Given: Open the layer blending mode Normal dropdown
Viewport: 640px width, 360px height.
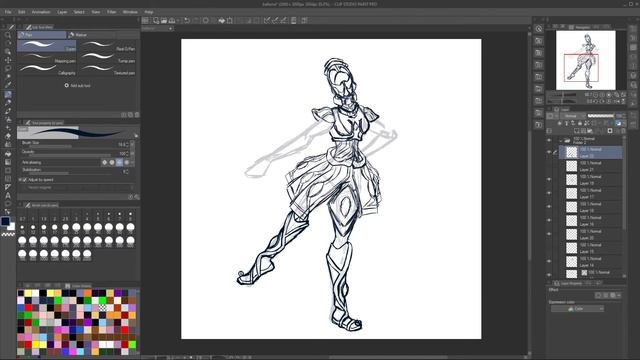Looking at the screenshot, I should click(574, 116).
